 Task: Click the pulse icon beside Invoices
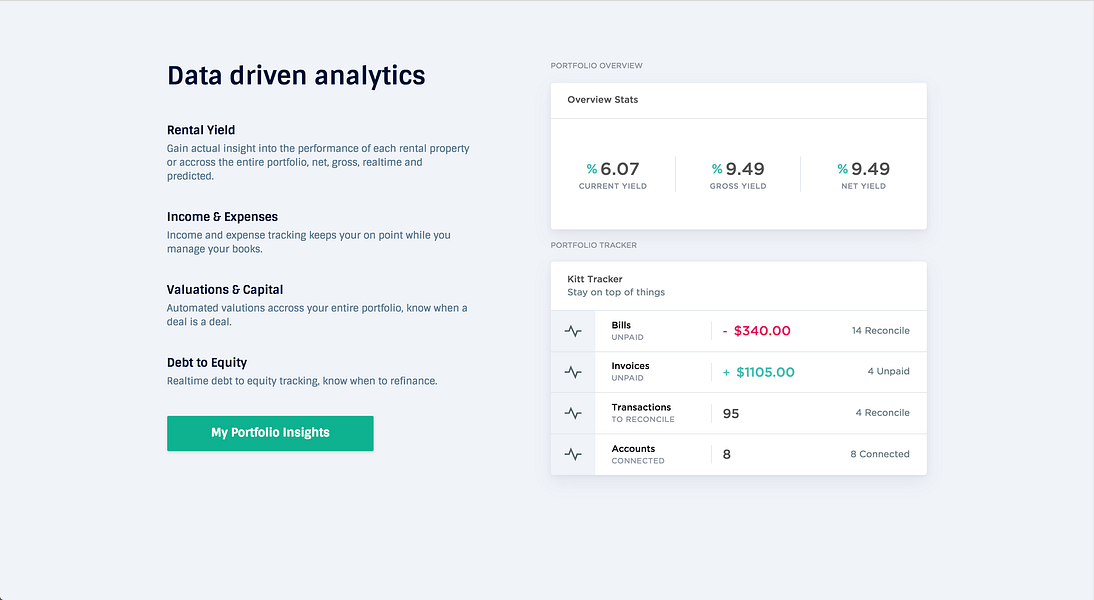[x=573, y=373]
